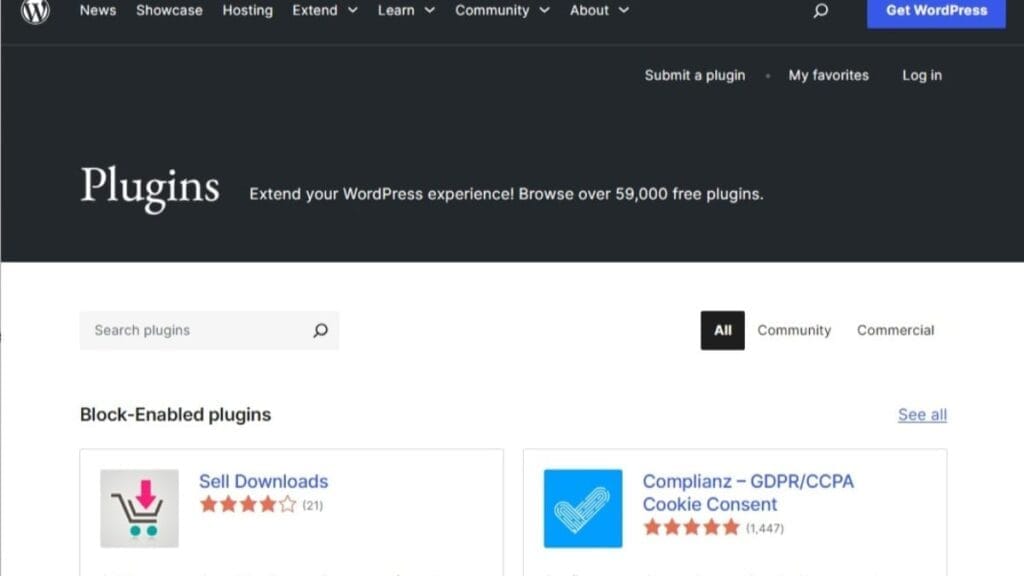Switch to the Community plugins filter
1024x576 pixels.
coord(794,330)
